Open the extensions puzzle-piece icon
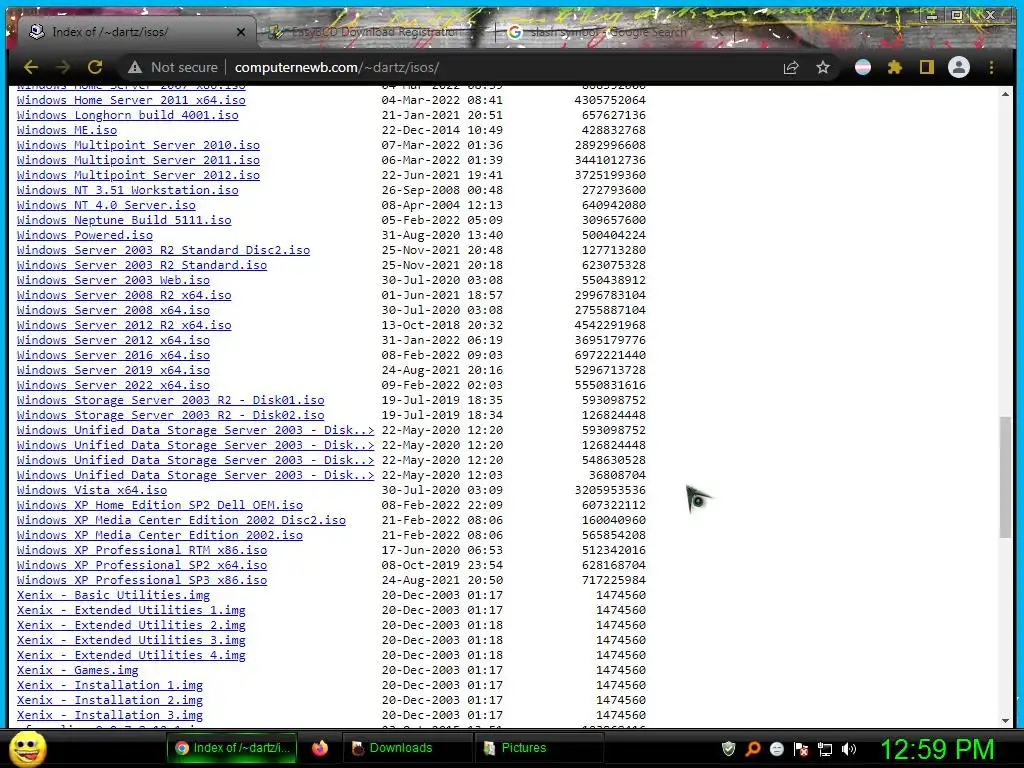Image resolution: width=1024 pixels, height=768 pixels. point(895,67)
